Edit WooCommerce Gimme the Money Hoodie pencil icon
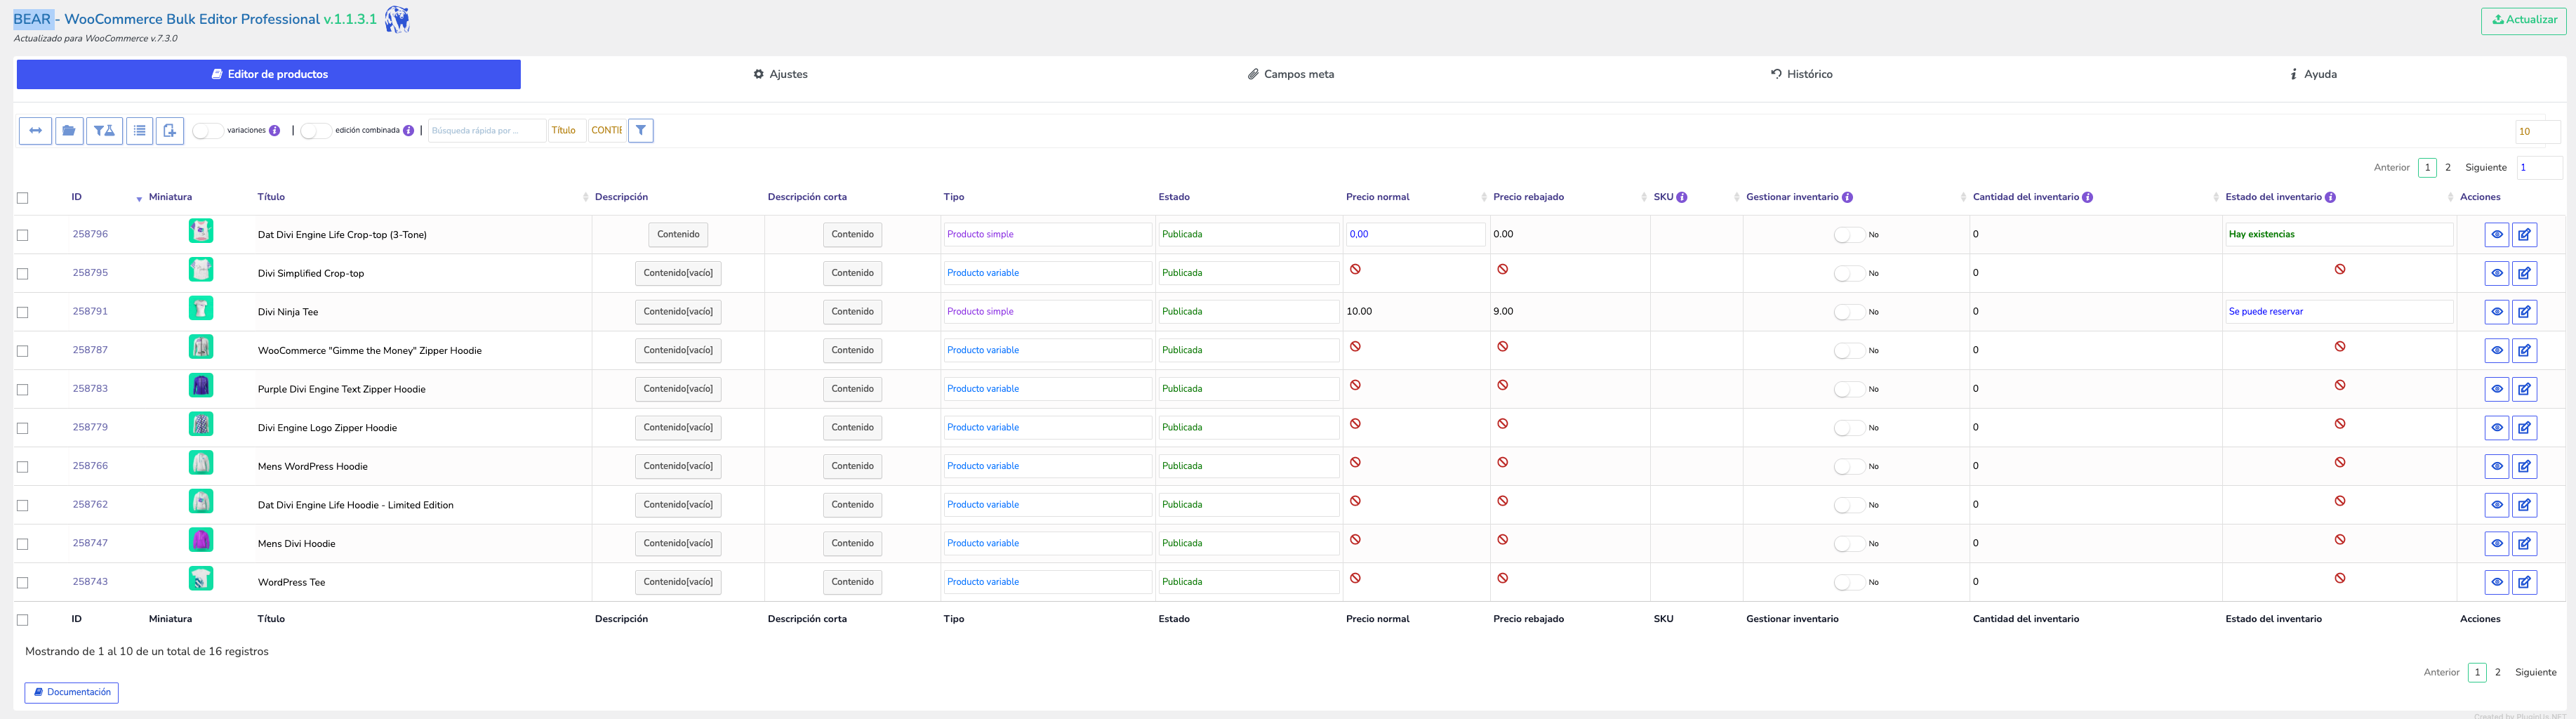This screenshot has width=2576, height=719. click(2525, 351)
